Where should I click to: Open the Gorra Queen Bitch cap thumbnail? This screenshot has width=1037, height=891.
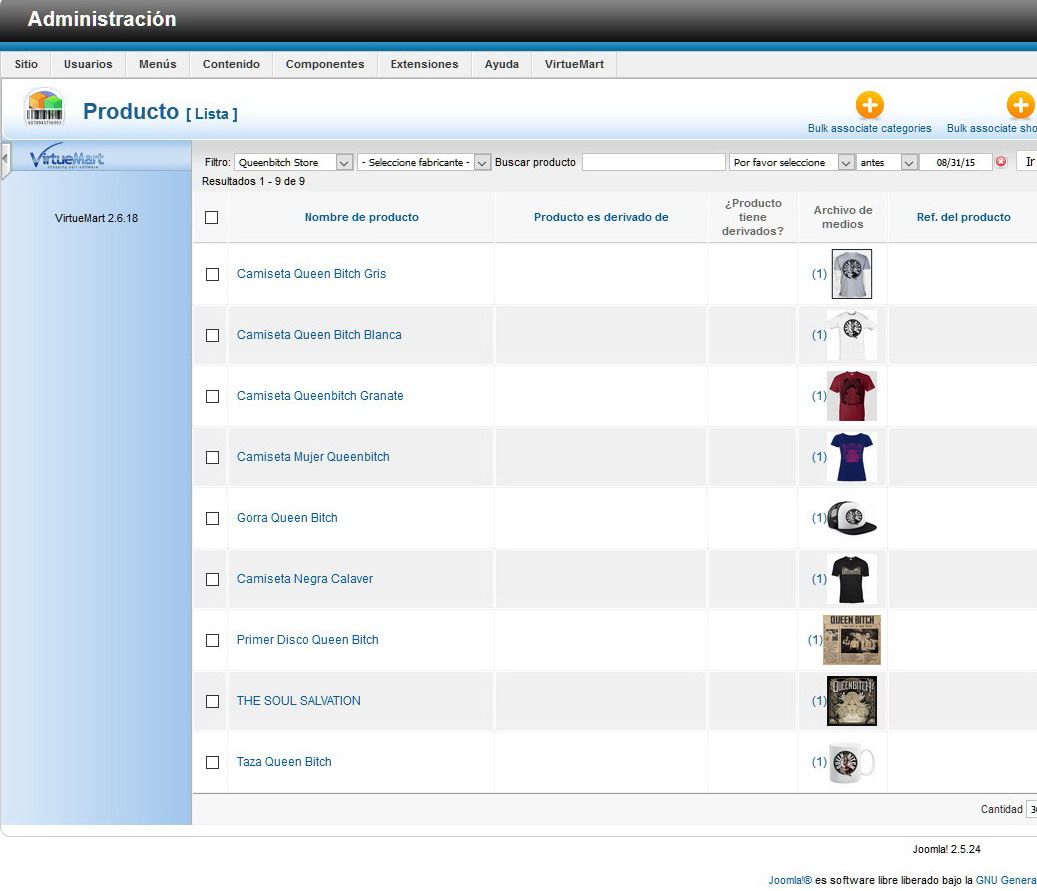click(x=852, y=517)
